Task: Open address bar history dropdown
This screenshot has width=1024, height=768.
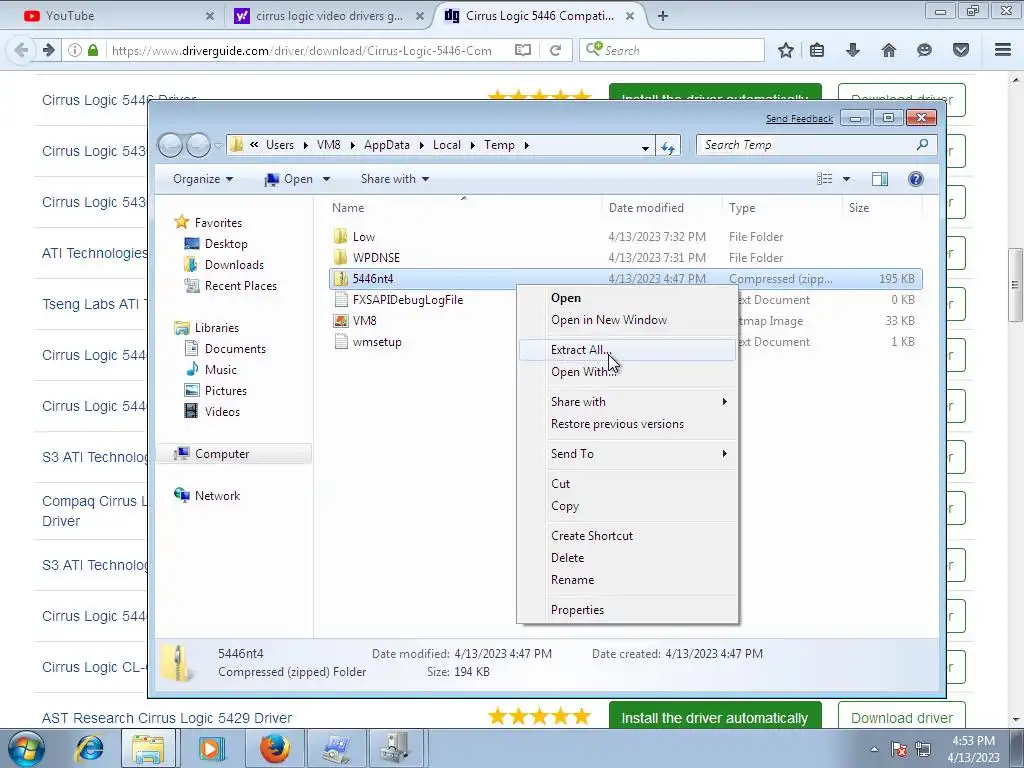Action: pyautogui.click(x=645, y=146)
